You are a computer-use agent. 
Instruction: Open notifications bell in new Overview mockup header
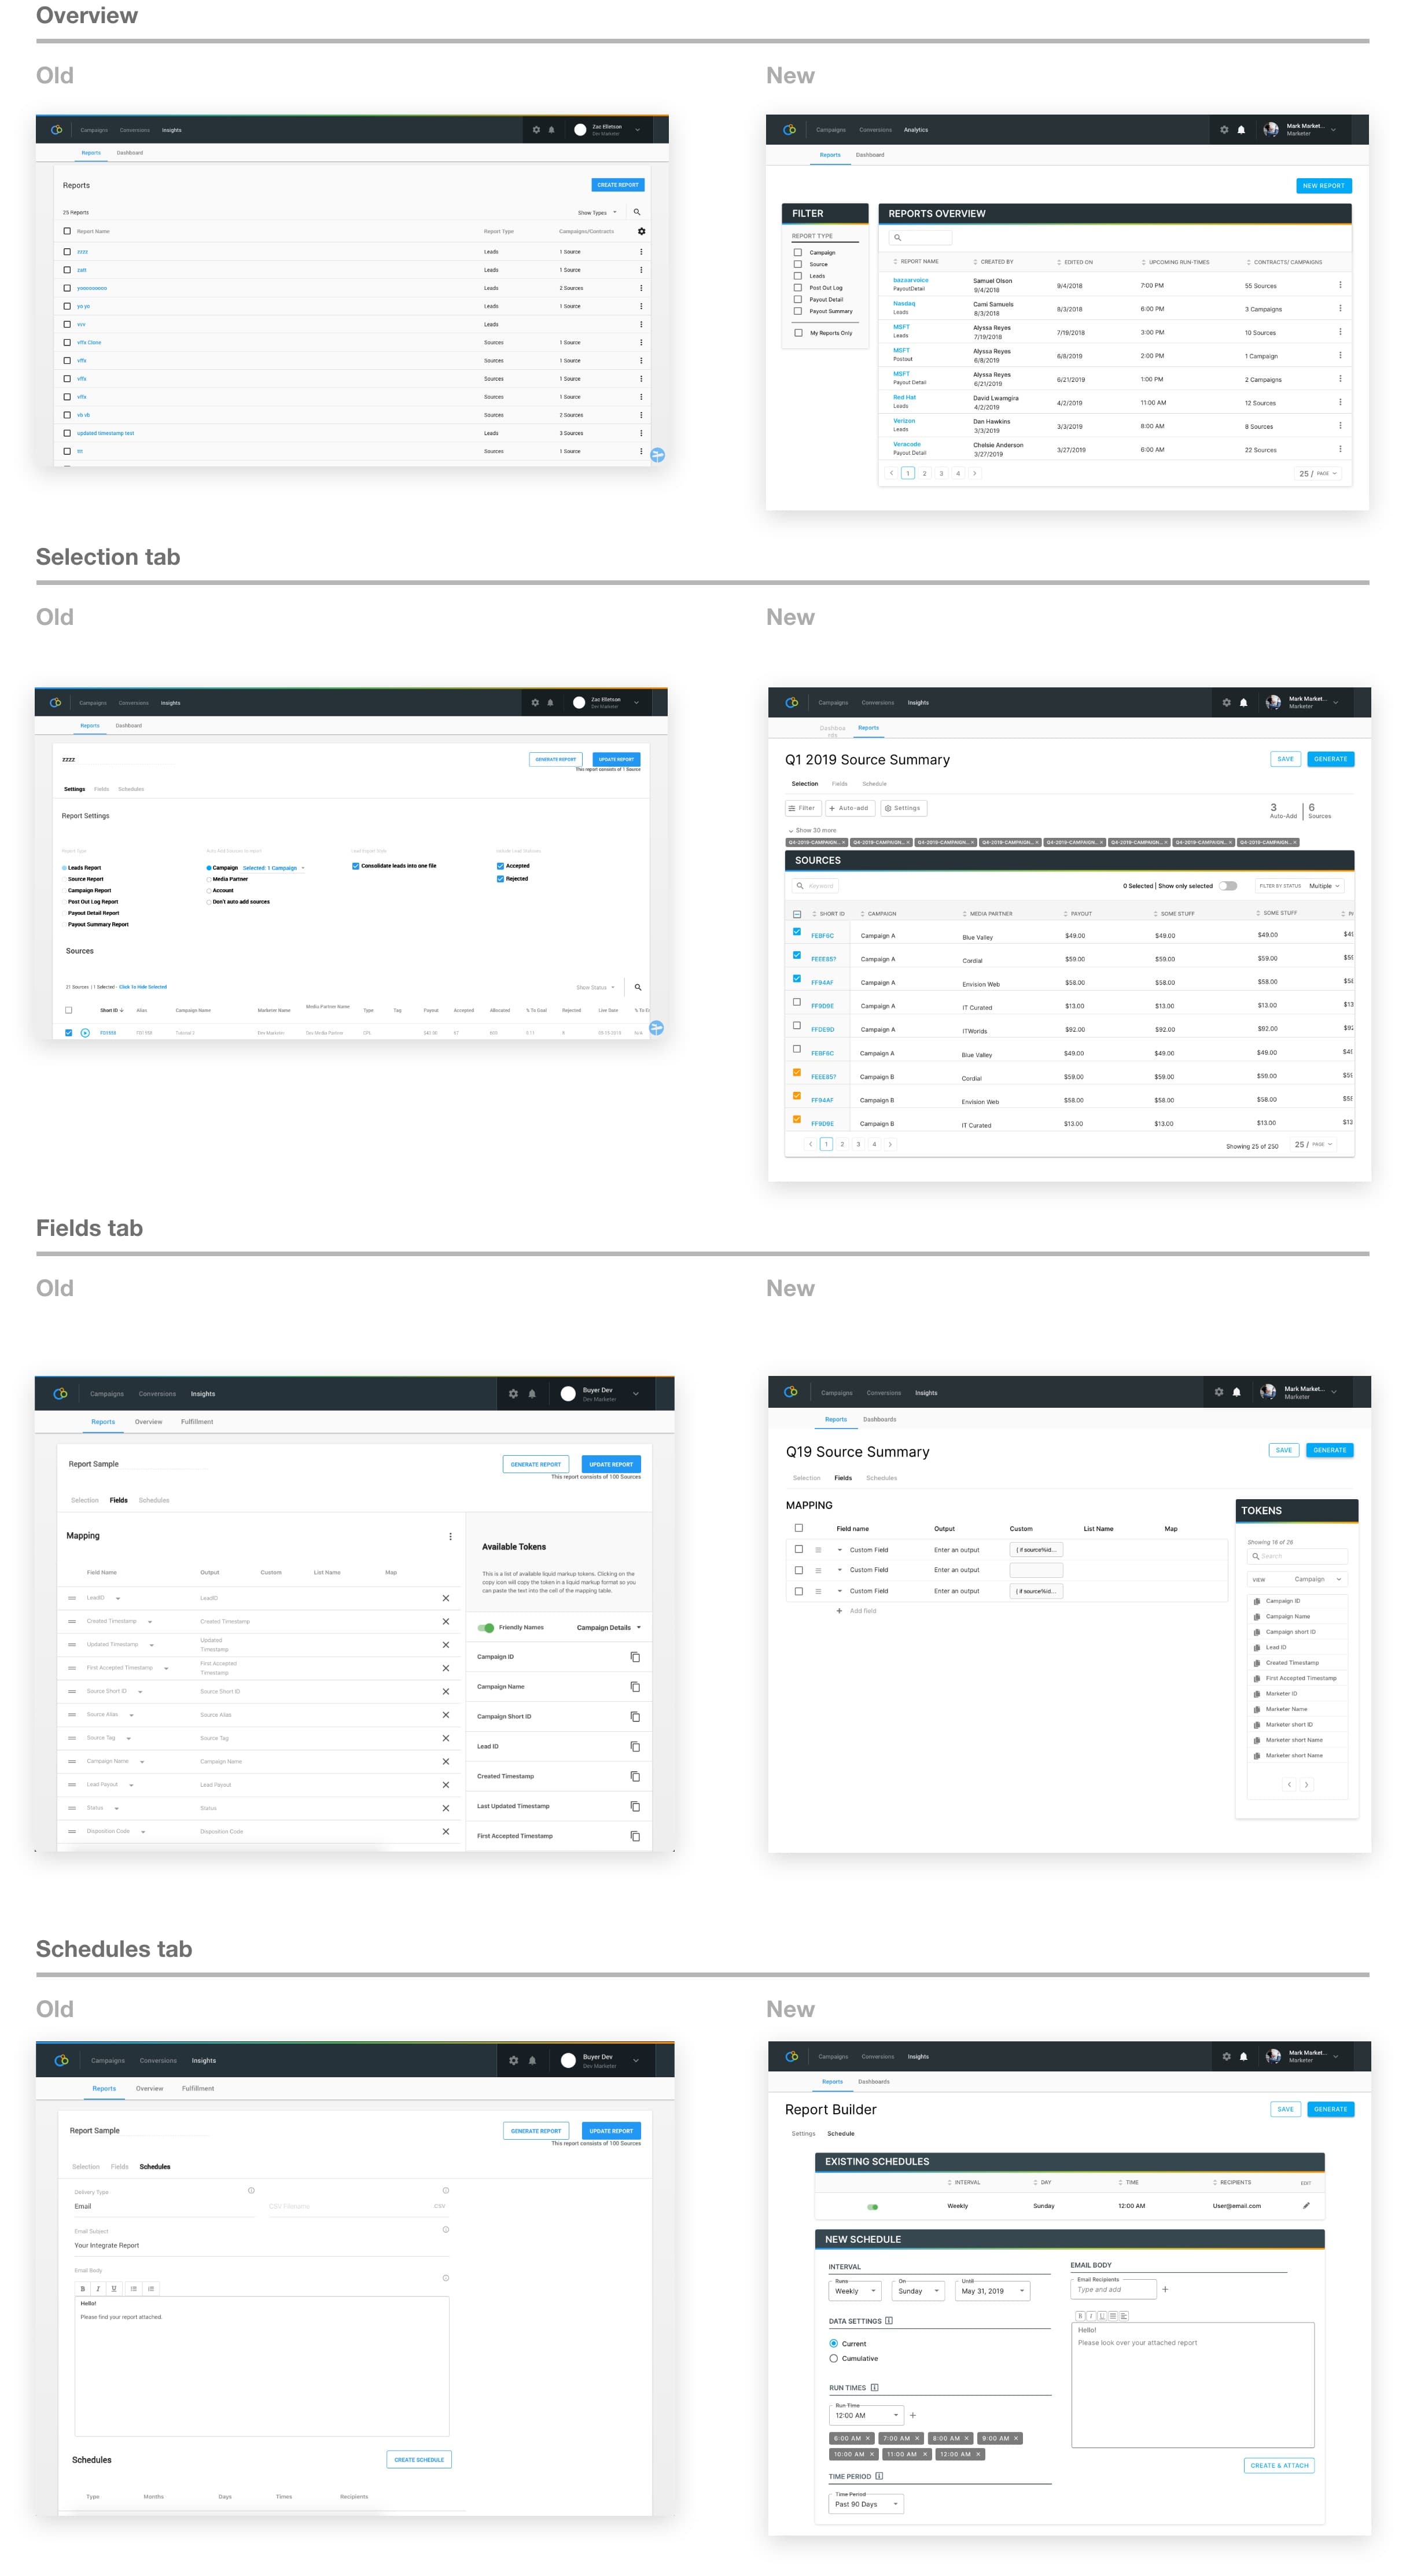coord(1241,130)
